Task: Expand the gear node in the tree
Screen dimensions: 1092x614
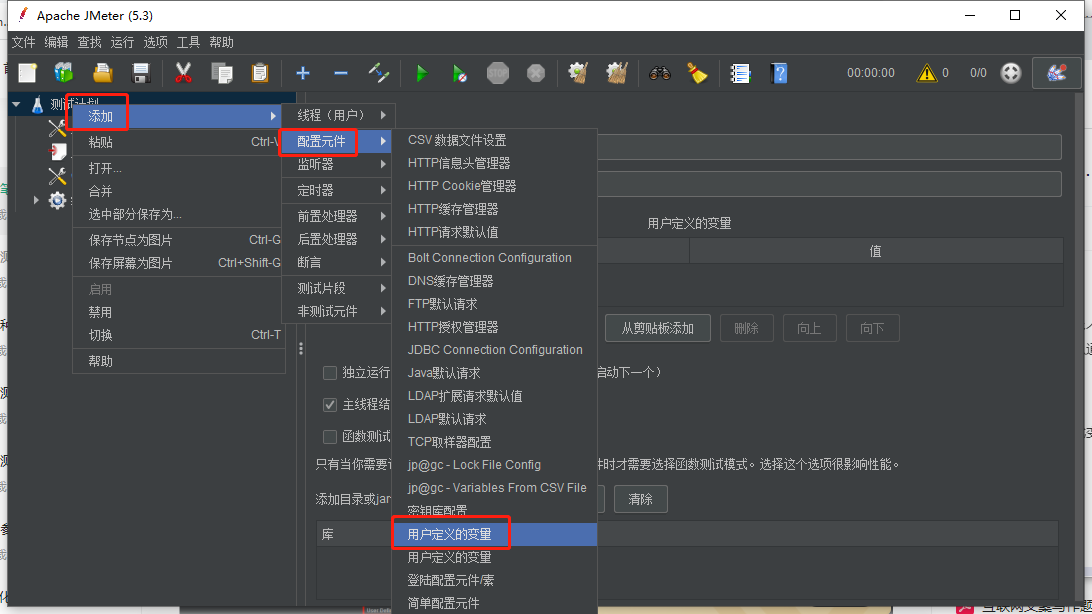Action: pyautogui.click(x=36, y=200)
